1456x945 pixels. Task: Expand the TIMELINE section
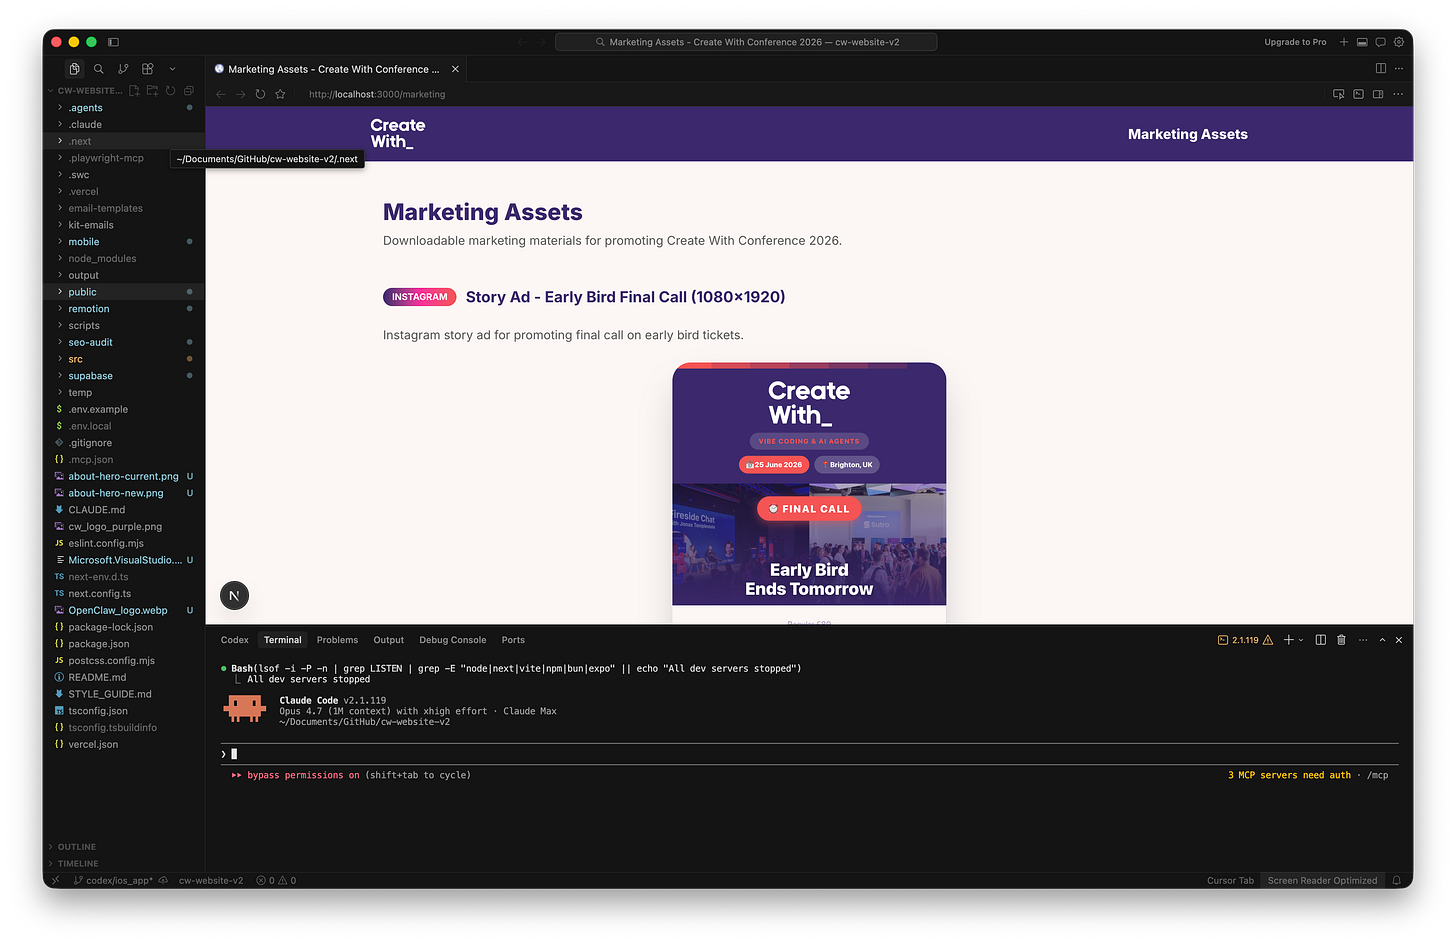click(124, 864)
